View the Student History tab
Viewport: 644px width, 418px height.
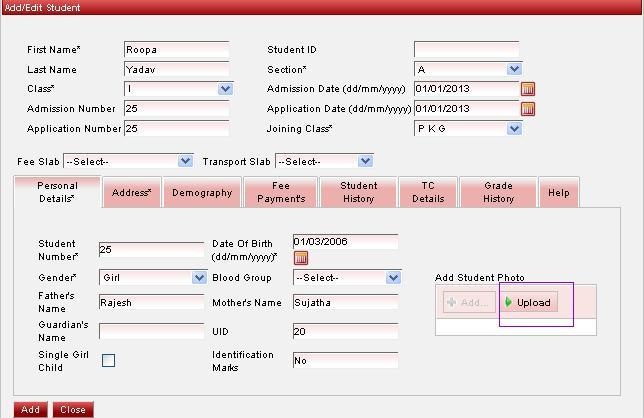click(358, 193)
